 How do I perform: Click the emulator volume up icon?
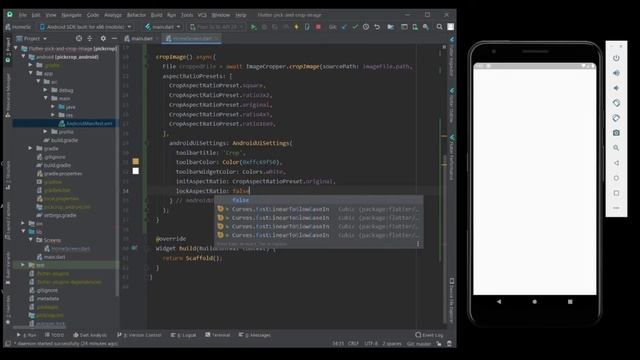tap(616, 73)
